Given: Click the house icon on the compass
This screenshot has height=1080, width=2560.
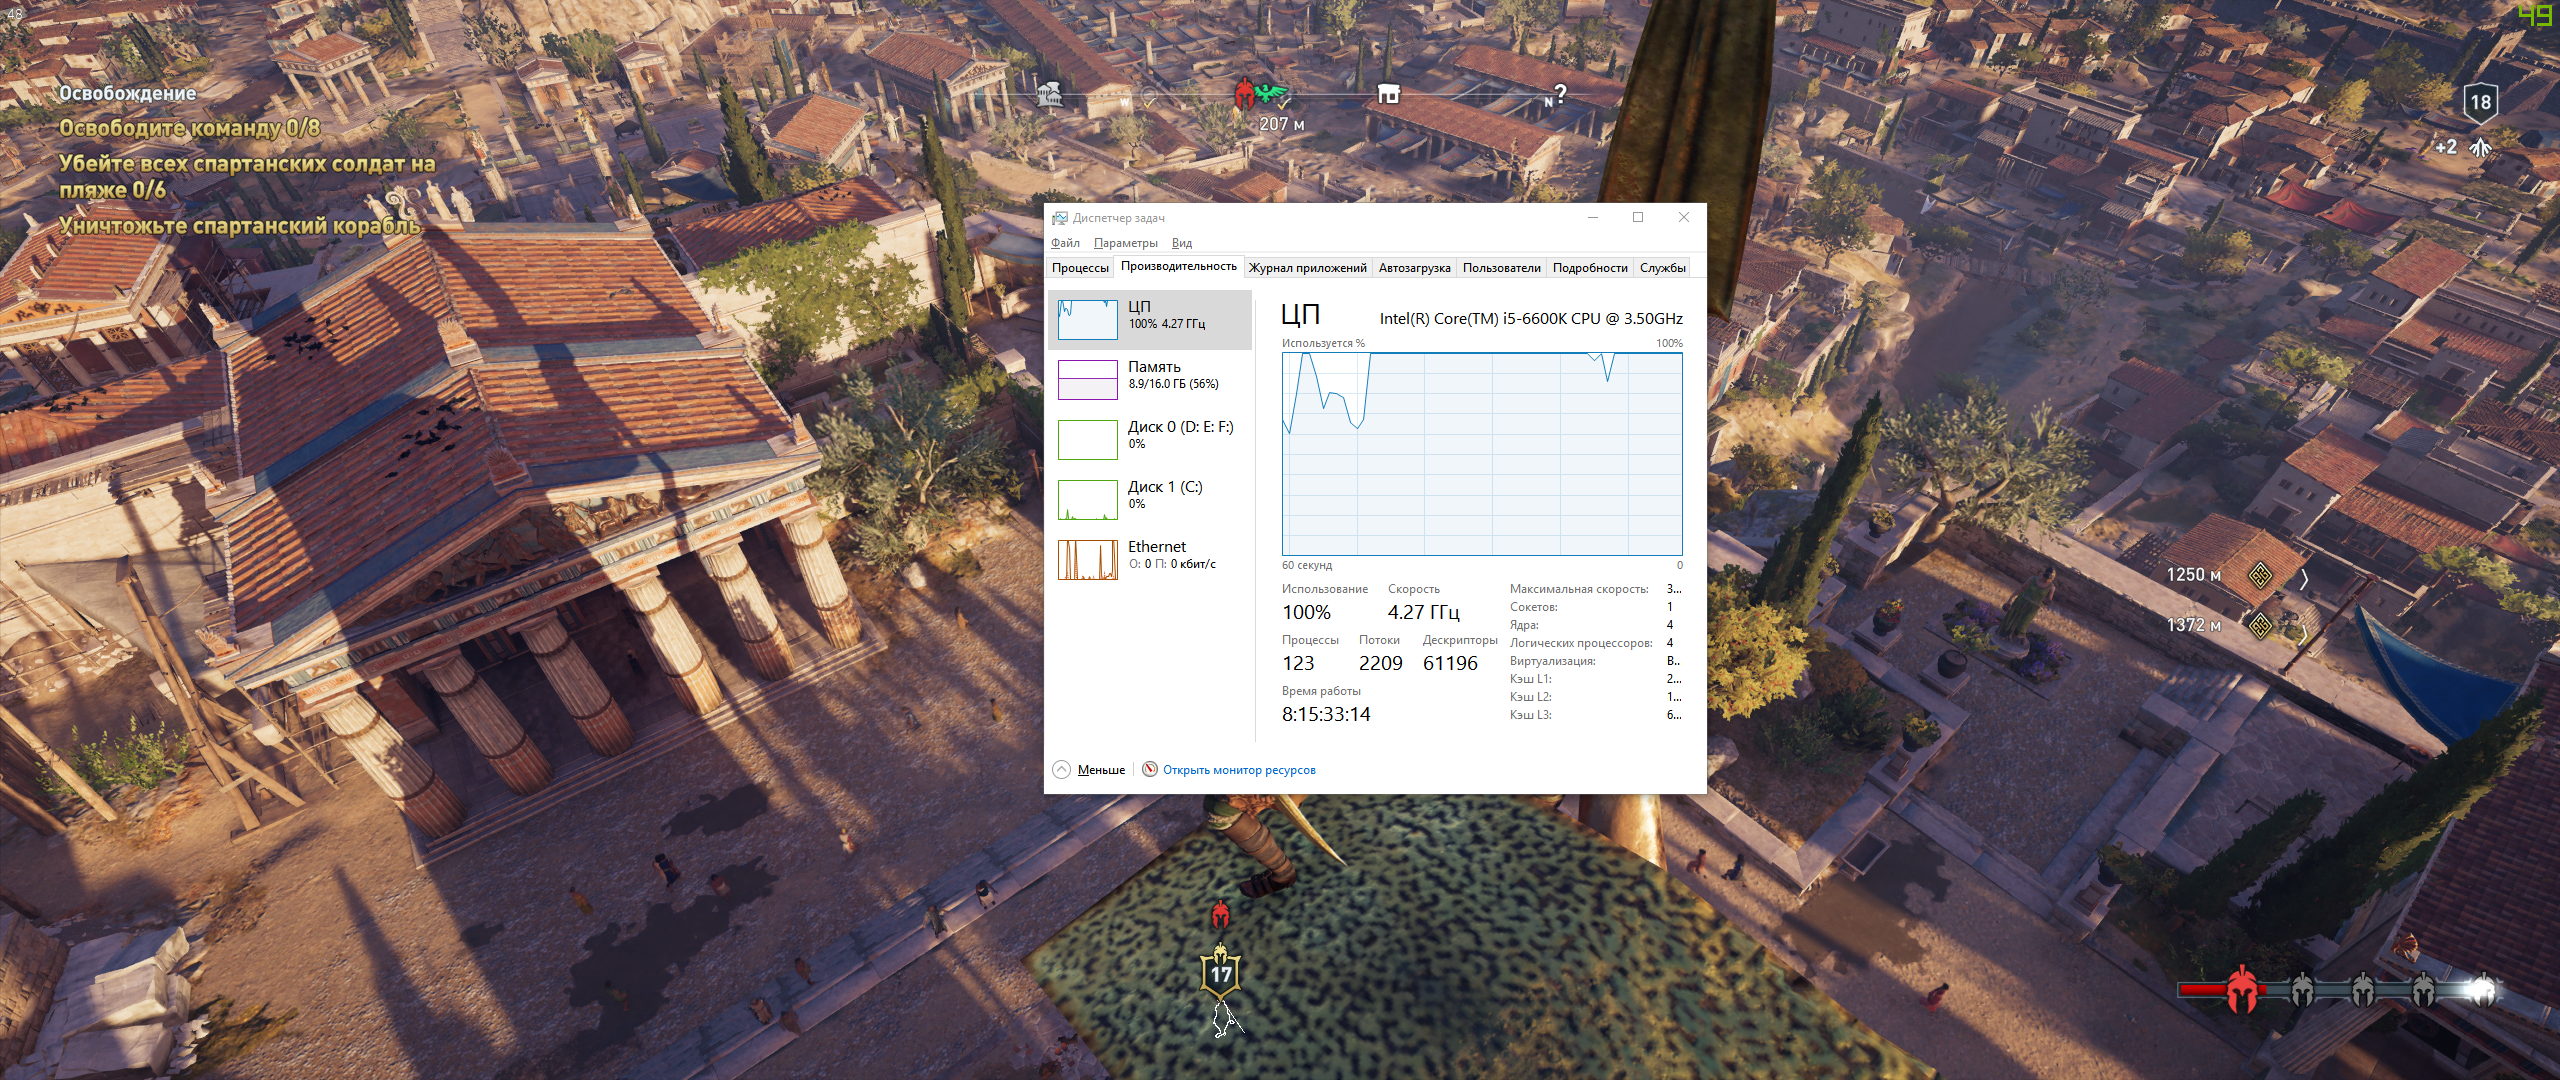Looking at the screenshot, I should [1388, 94].
